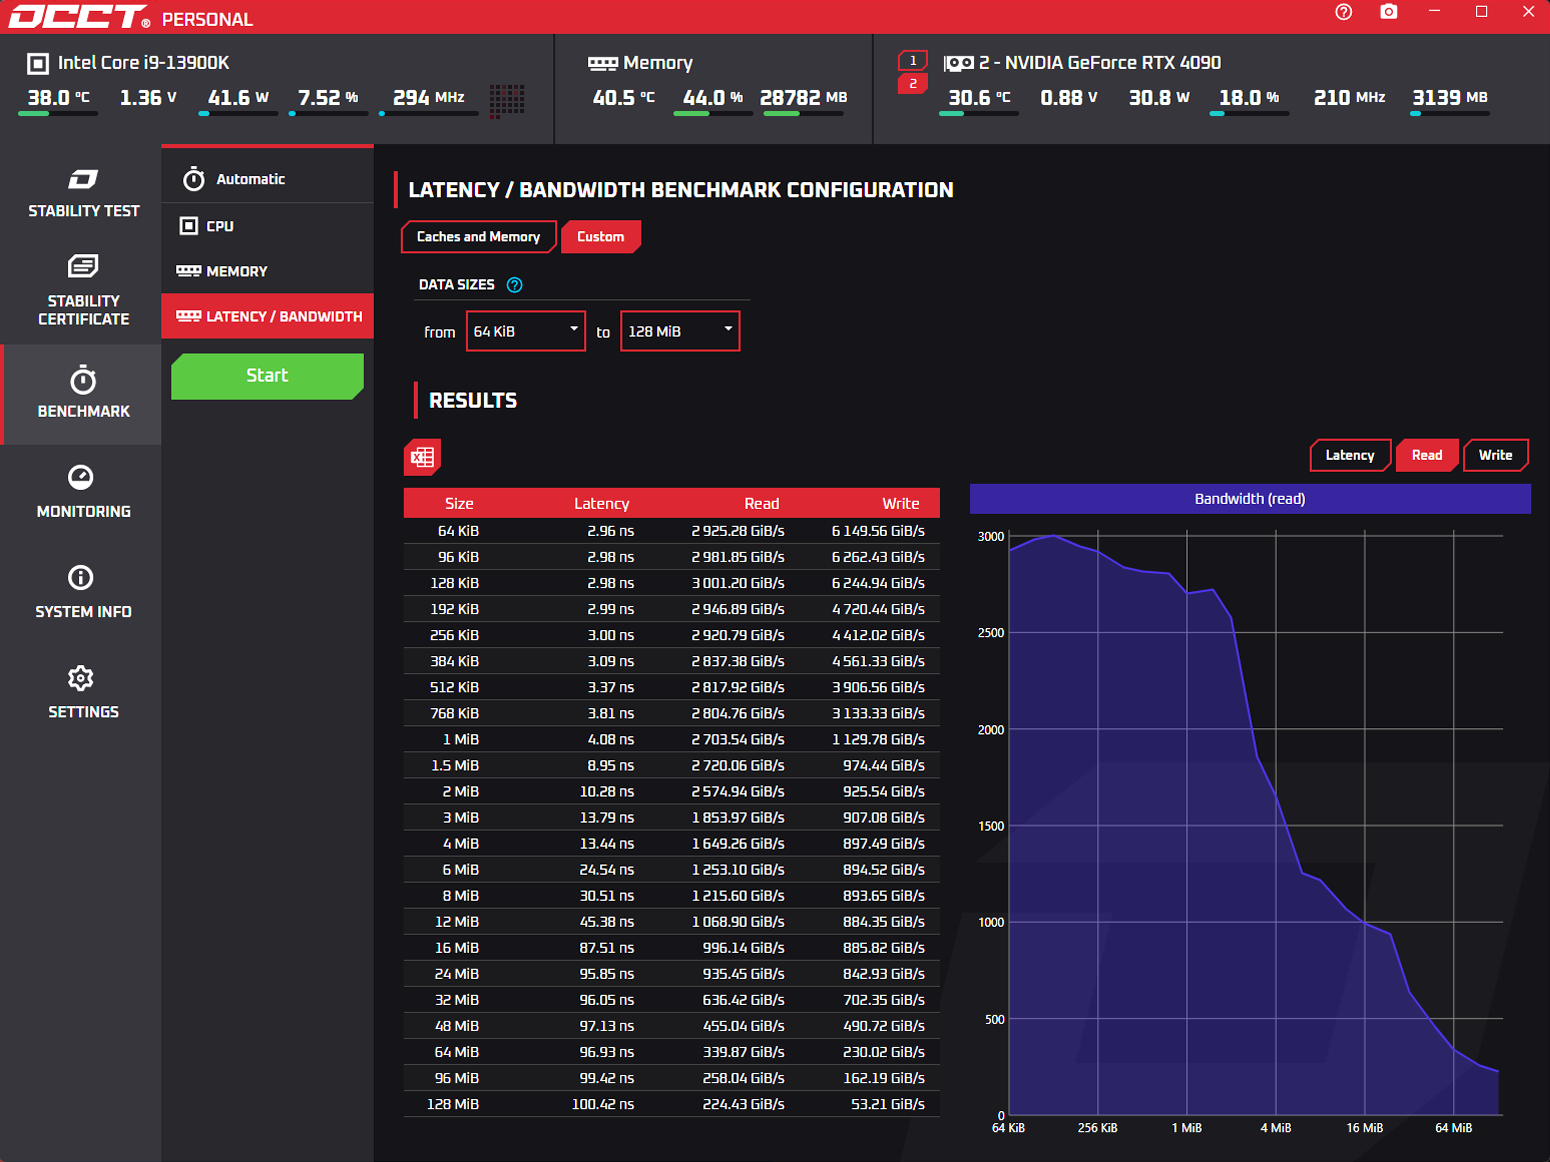The width and height of the screenshot is (1550, 1162).
Task: Click the Size column header
Action: click(x=459, y=503)
